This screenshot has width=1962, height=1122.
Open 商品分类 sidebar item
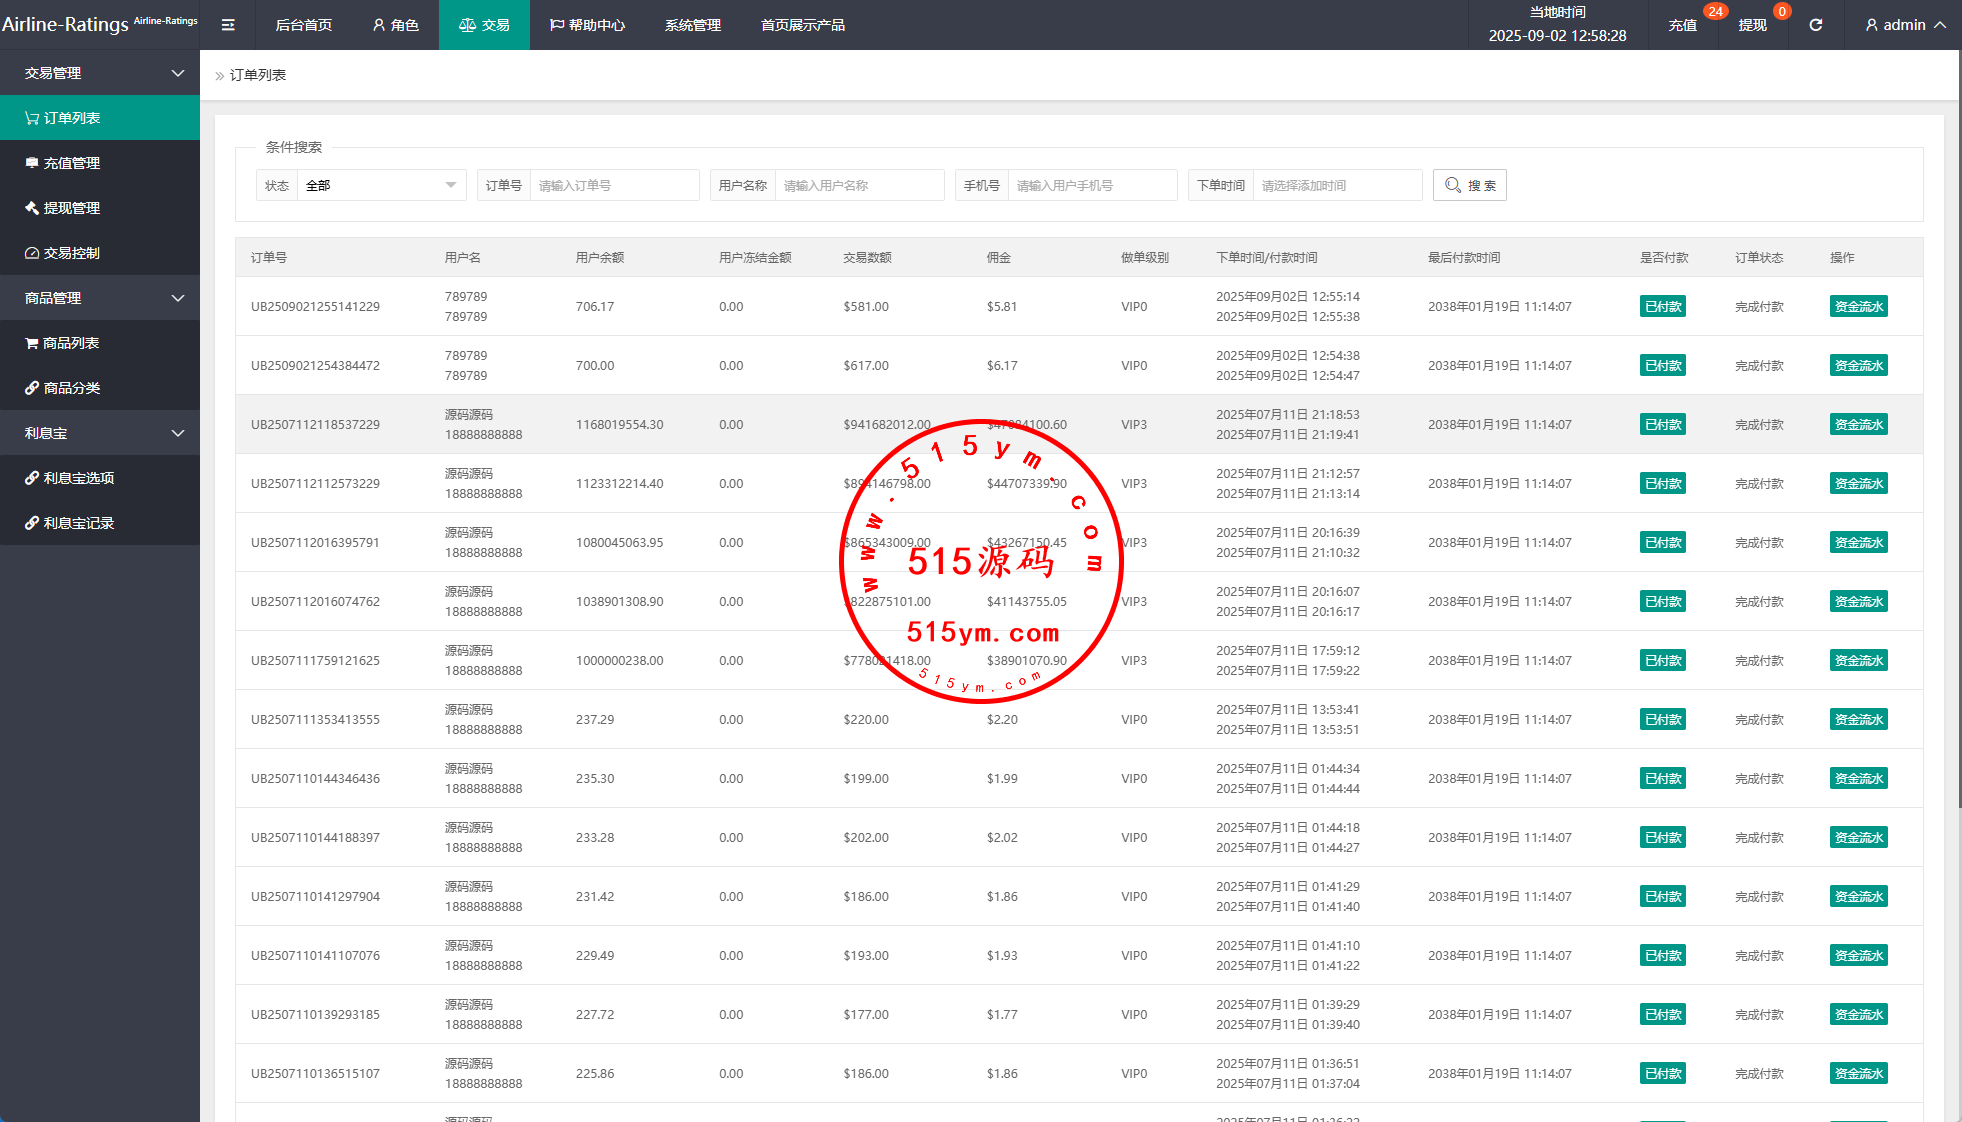(x=71, y=388)
